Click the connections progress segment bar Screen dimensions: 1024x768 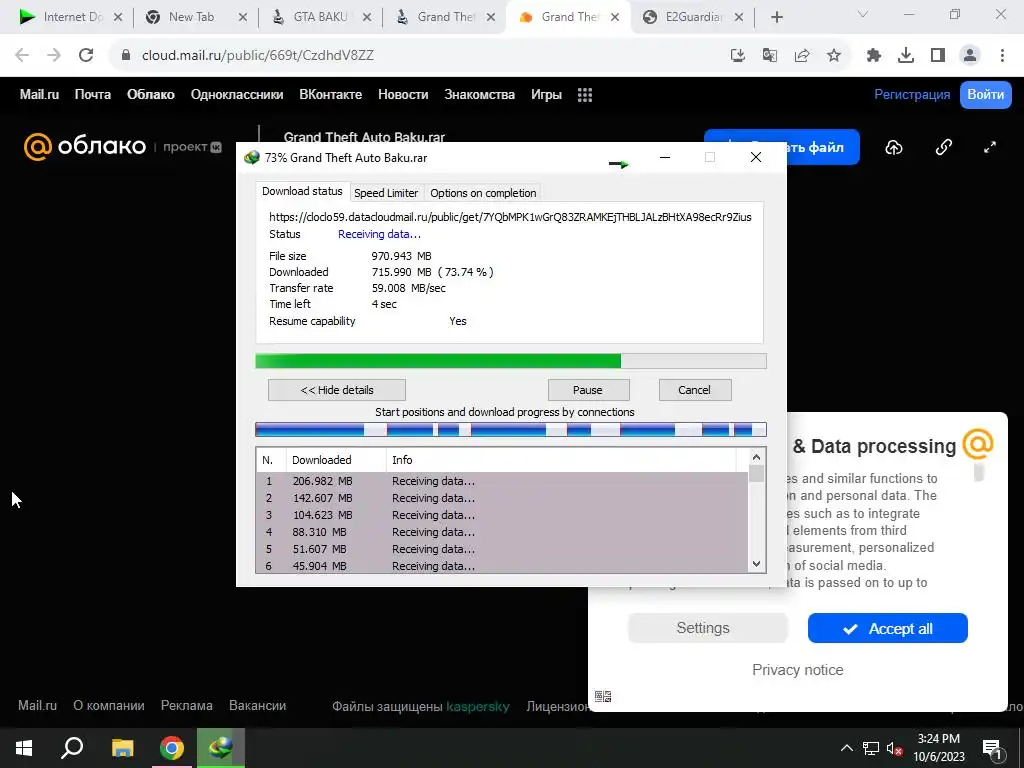[511, 430]
